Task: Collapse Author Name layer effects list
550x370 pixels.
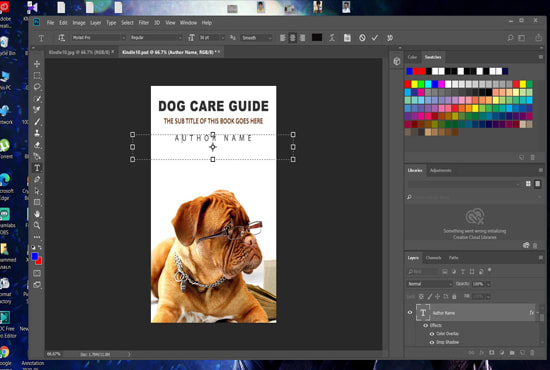Action: point(538,312)
